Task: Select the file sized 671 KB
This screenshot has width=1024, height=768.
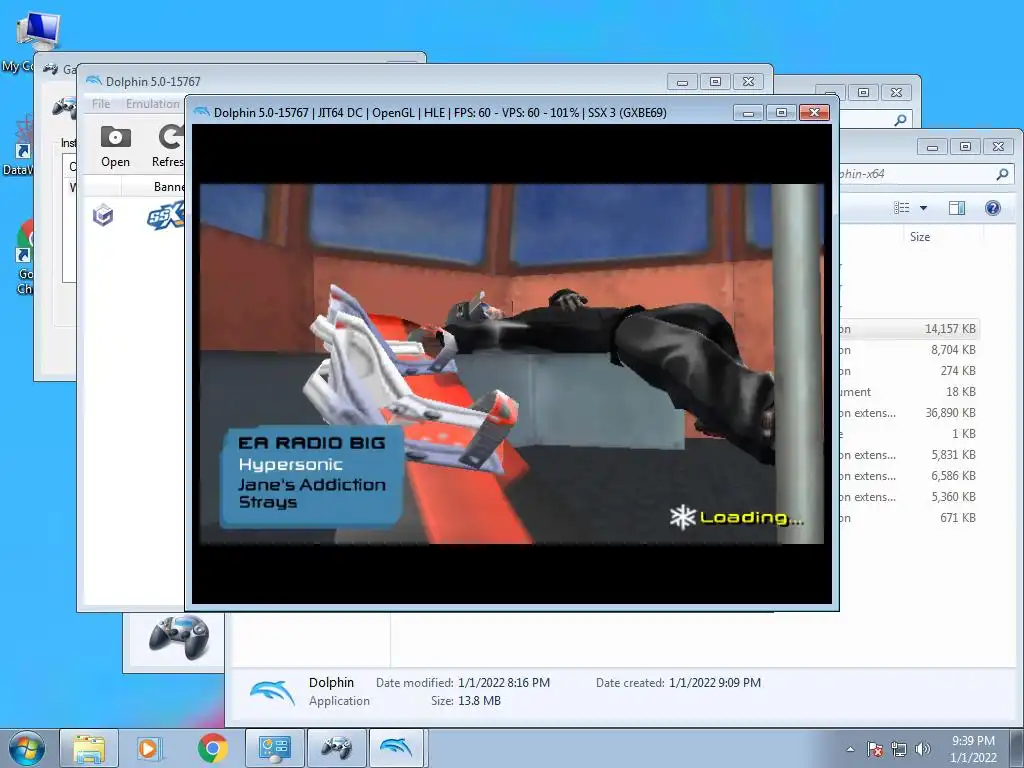Action: coord(909,517)
